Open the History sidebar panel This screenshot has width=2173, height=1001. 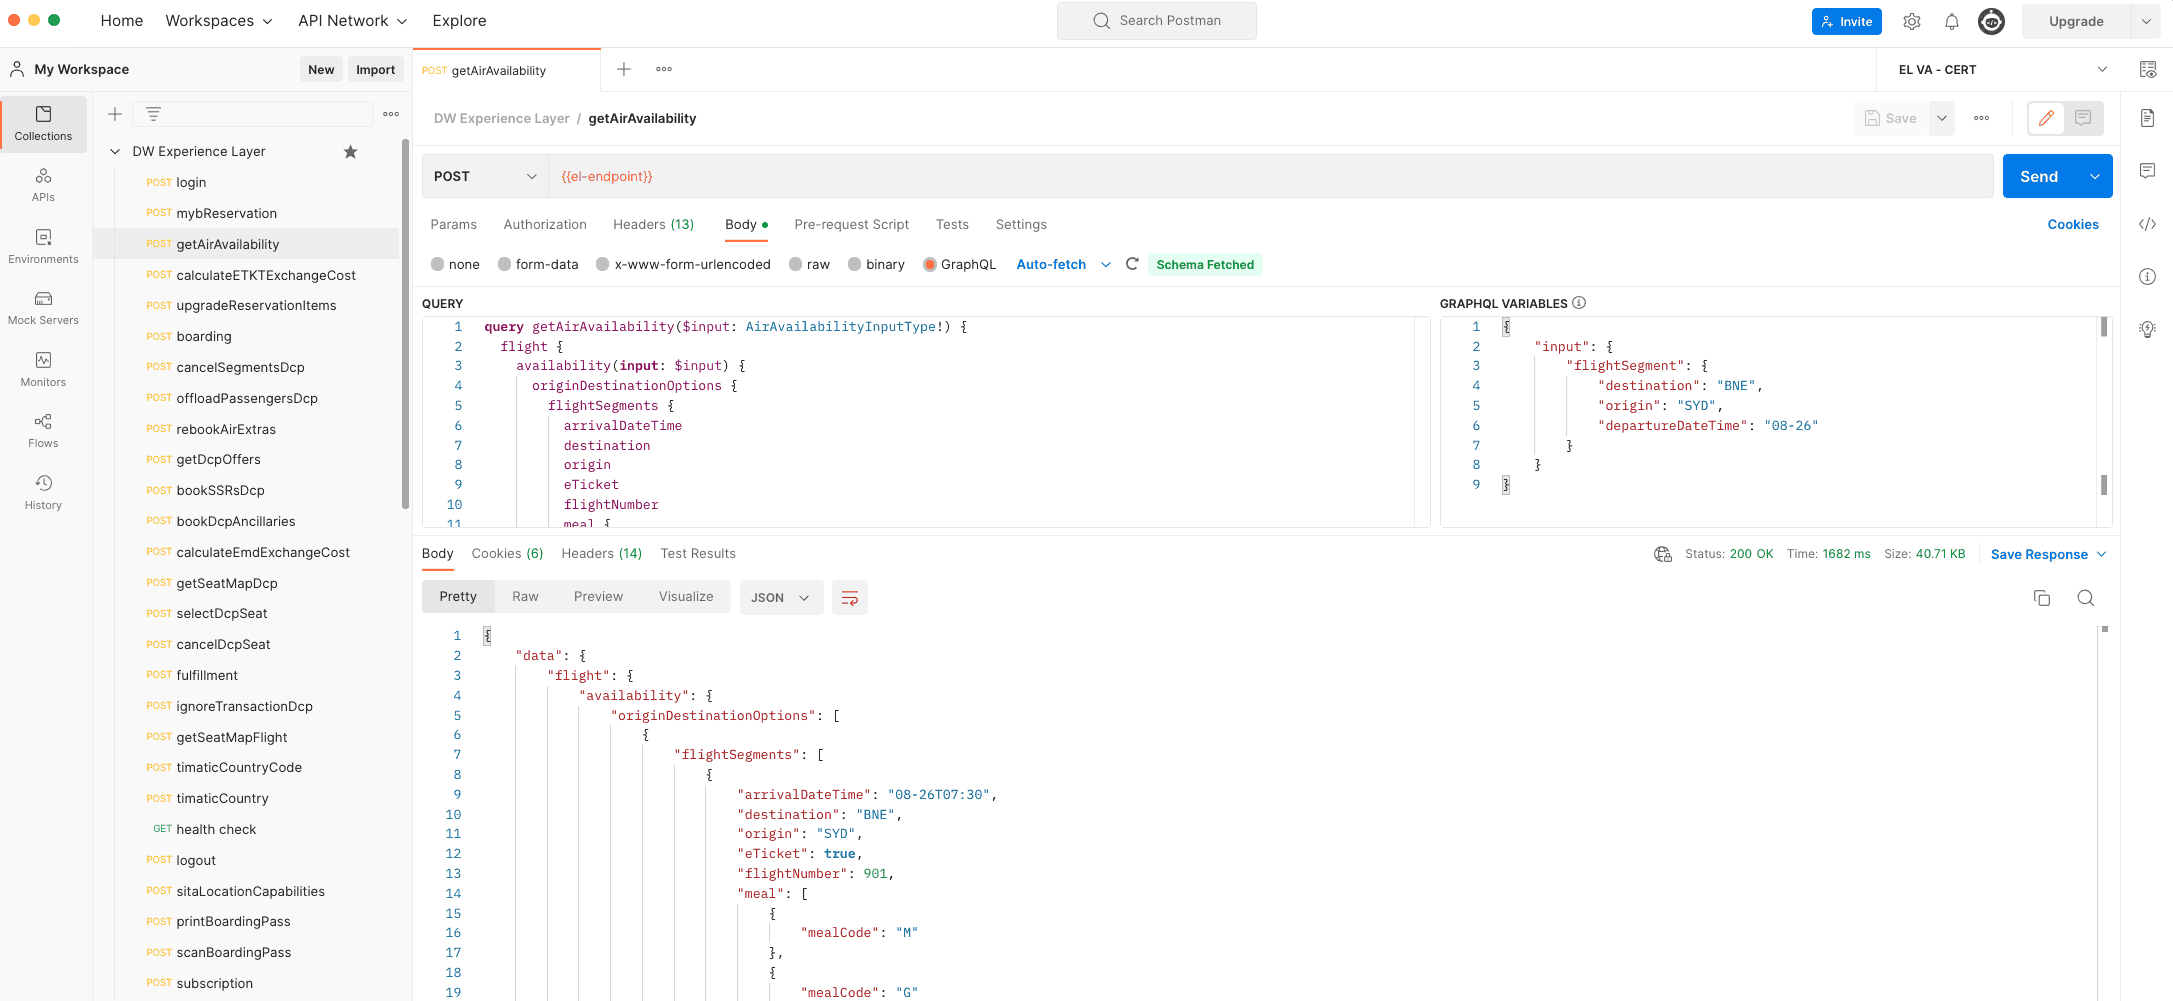(43, 493)
